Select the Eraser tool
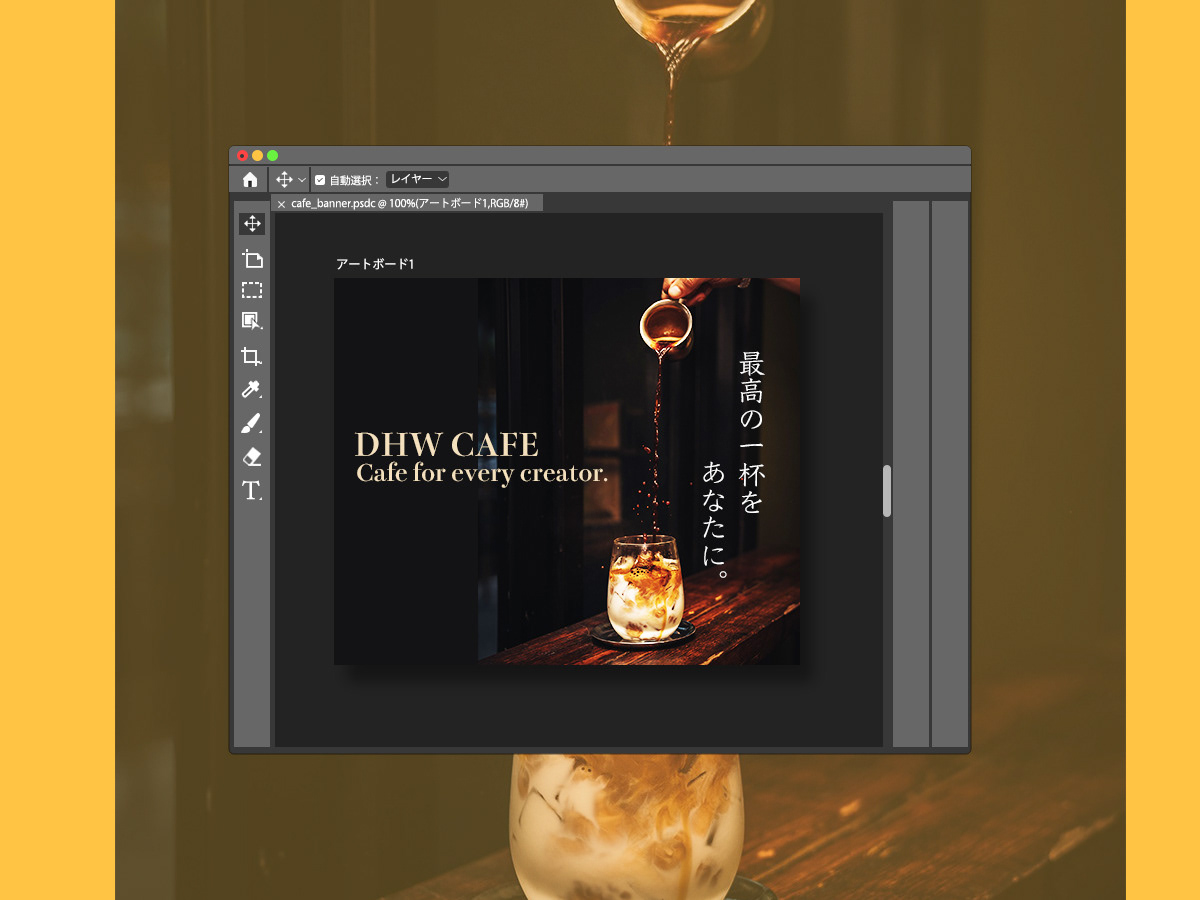Image resolution: width=1200 pixels, height=900 pixels. pyautogui.click(x=252, y=457)
